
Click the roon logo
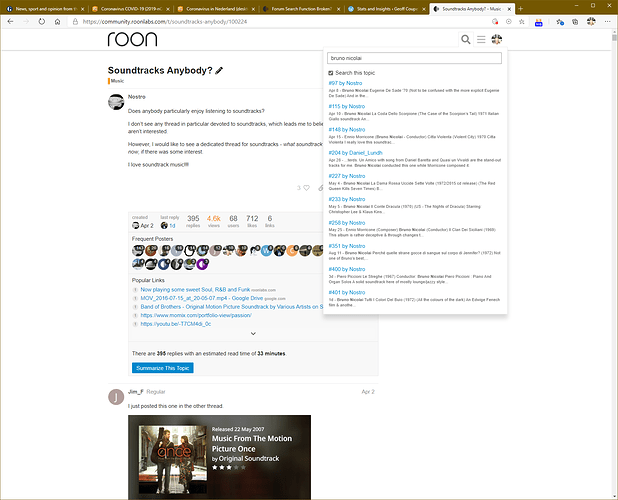[132, 39]
